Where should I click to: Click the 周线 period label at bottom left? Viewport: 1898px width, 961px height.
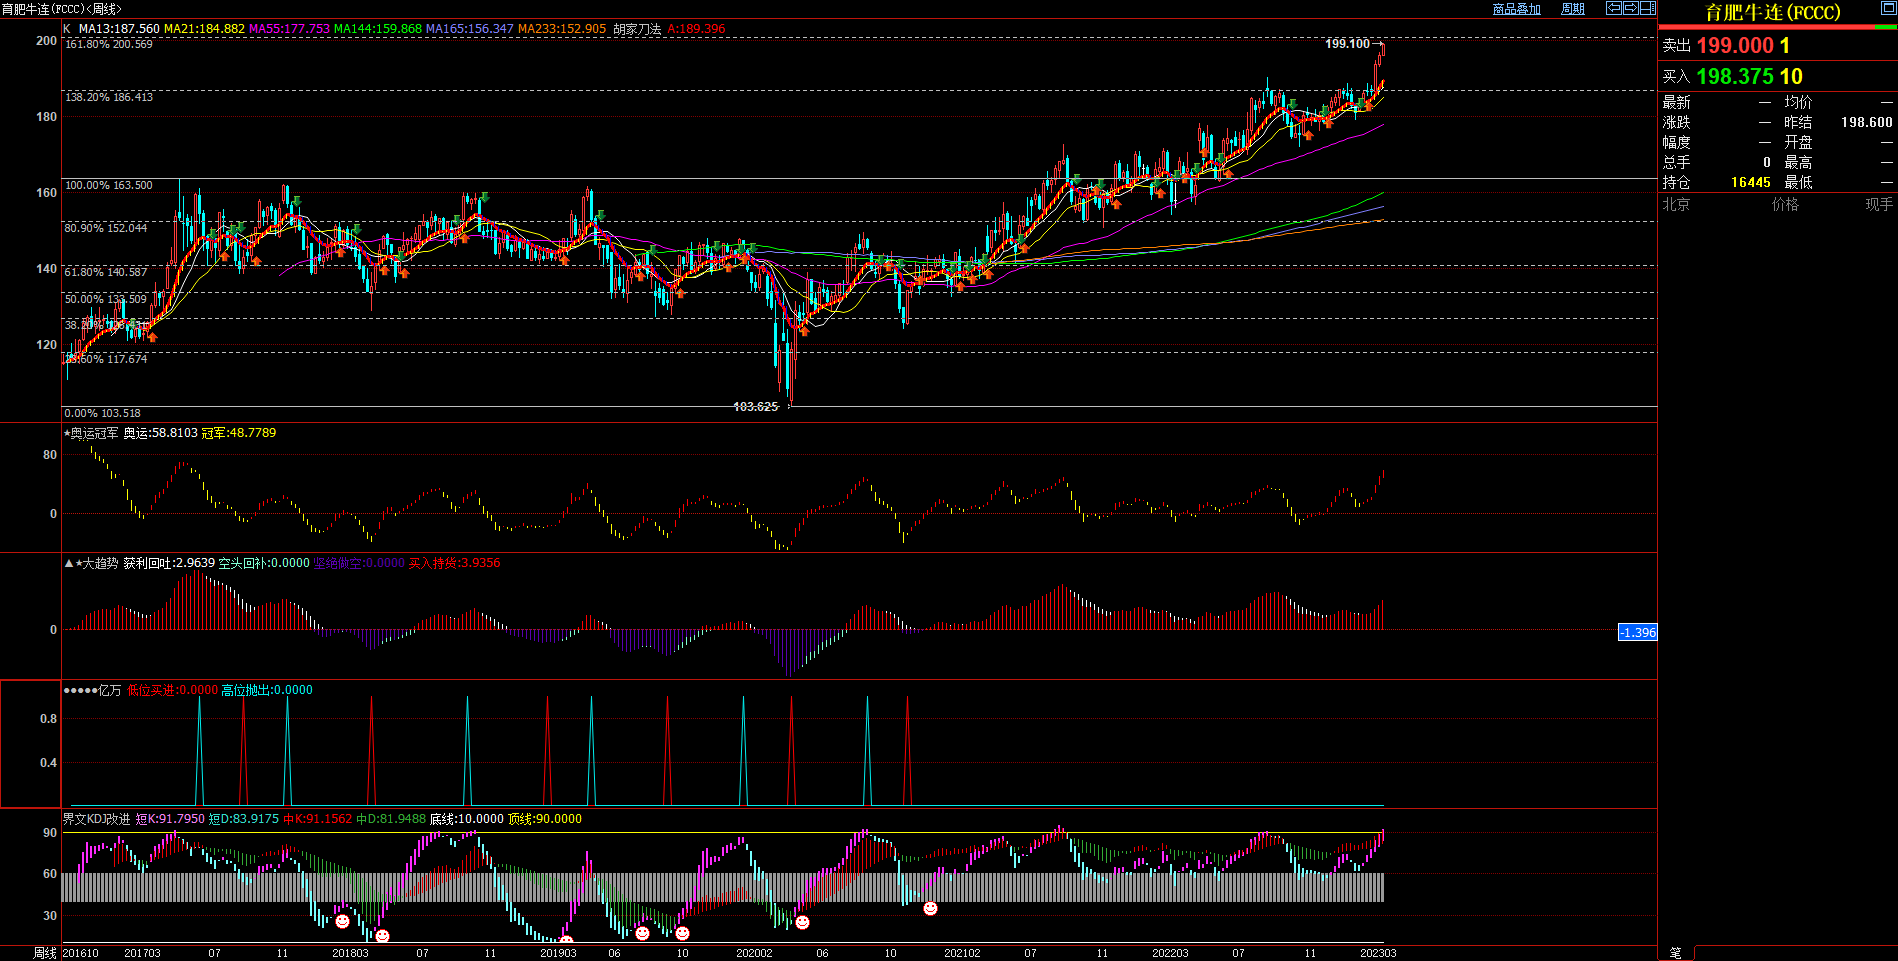[45, 953]
